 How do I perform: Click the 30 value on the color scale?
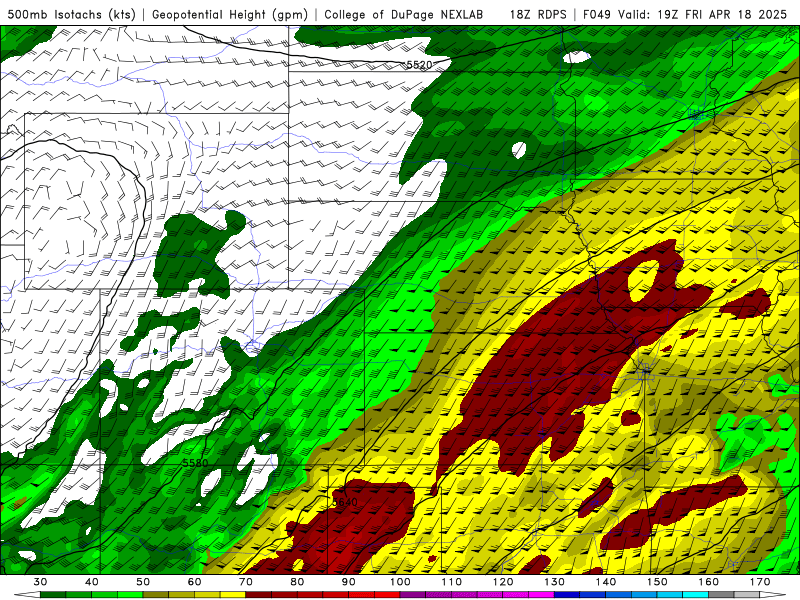(x=40, y=582)
